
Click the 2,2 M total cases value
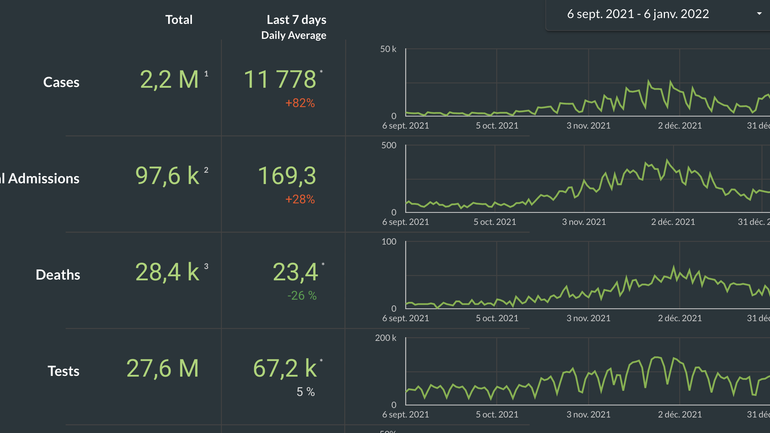coord(169,81)
